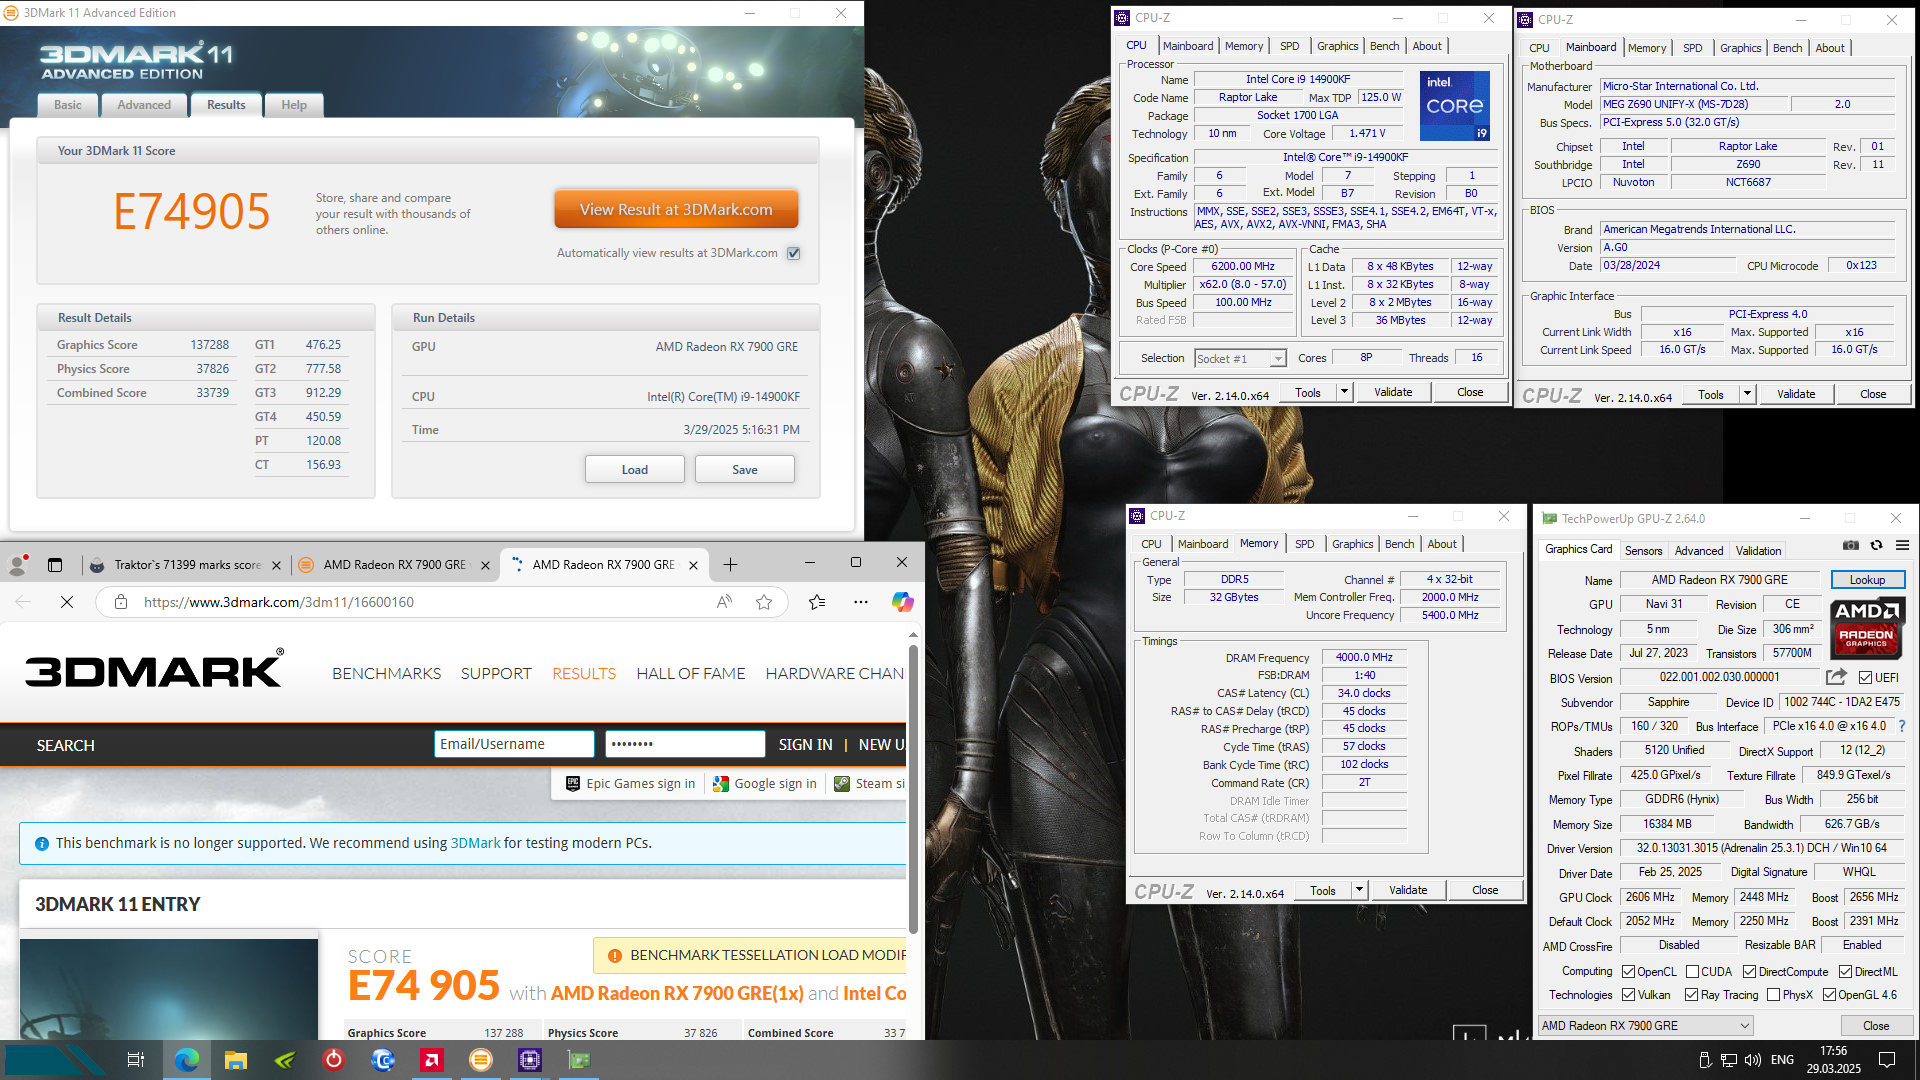Toggle the OpenCL checkbox in GPU-Z
The width and height of the screenshot is (1920, 1080).
coord(1628,972)
